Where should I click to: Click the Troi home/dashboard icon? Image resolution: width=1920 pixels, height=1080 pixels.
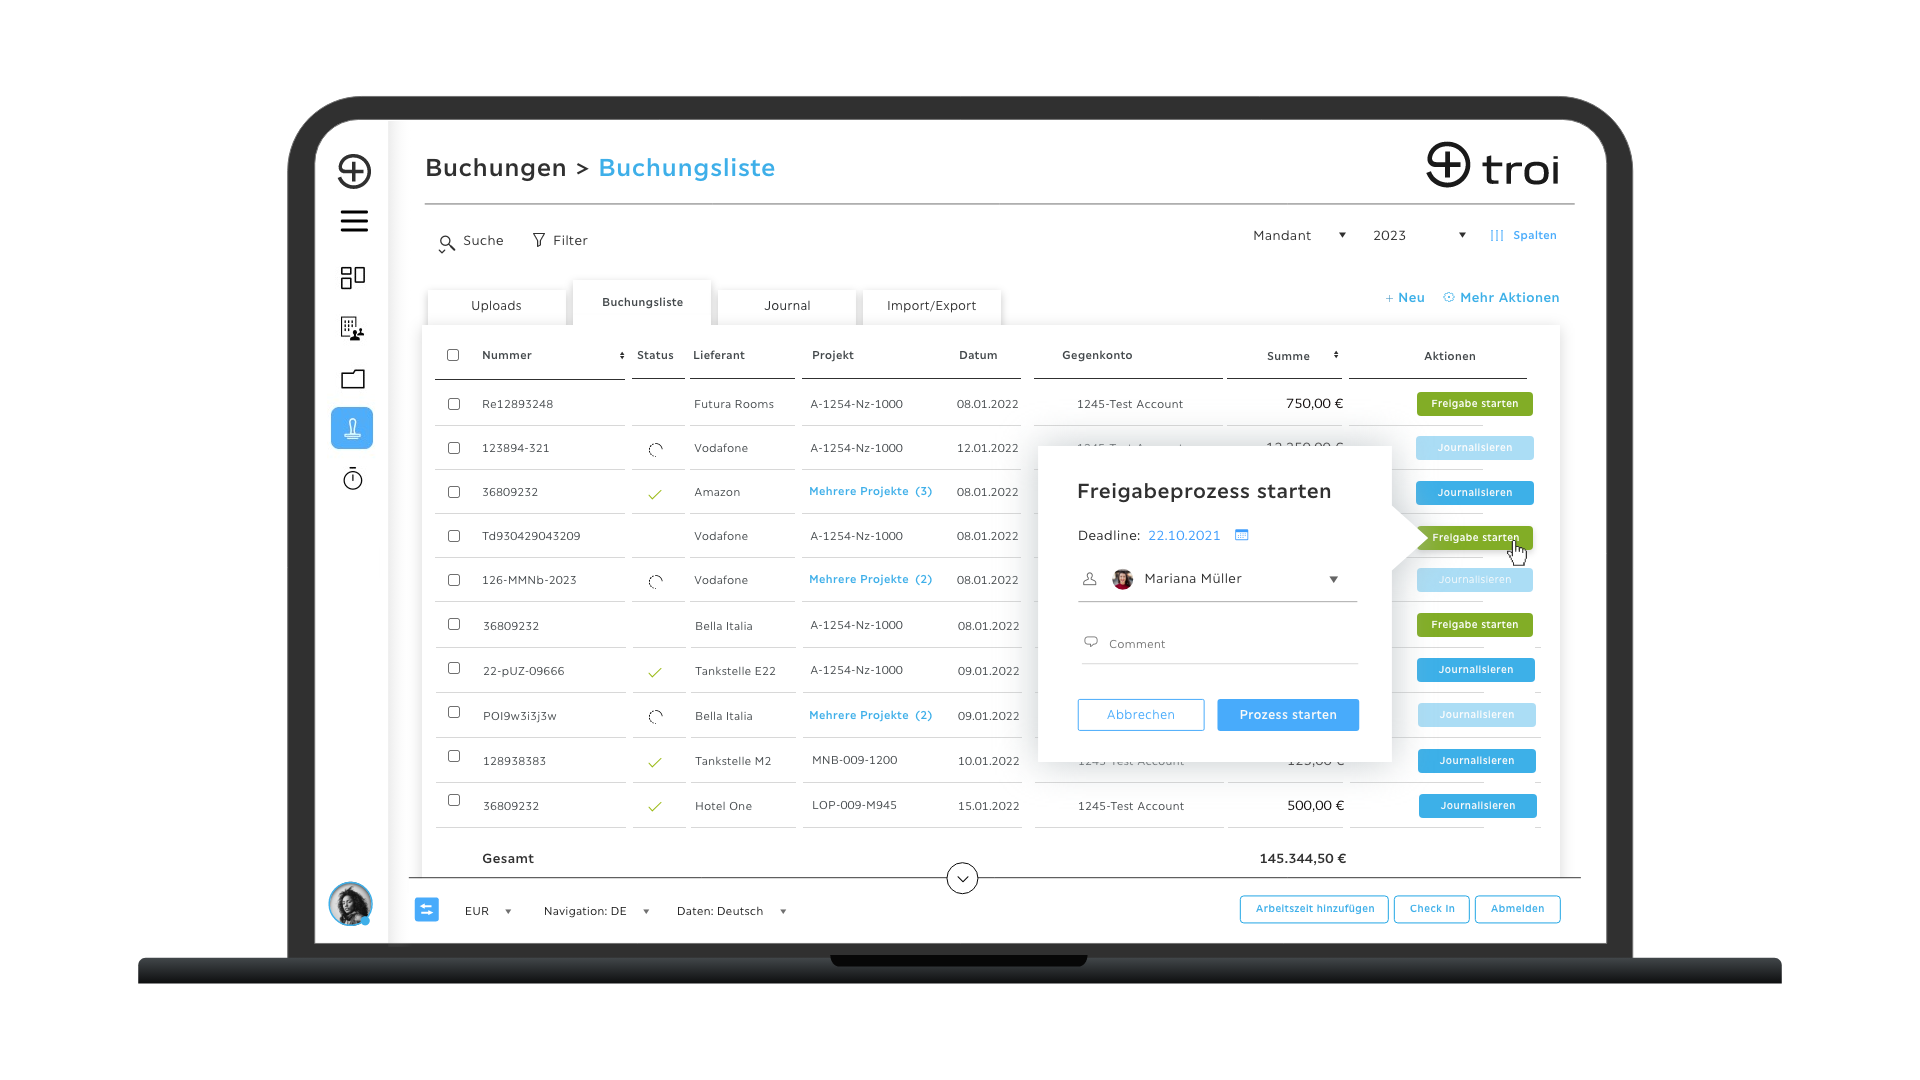[352, 170]
